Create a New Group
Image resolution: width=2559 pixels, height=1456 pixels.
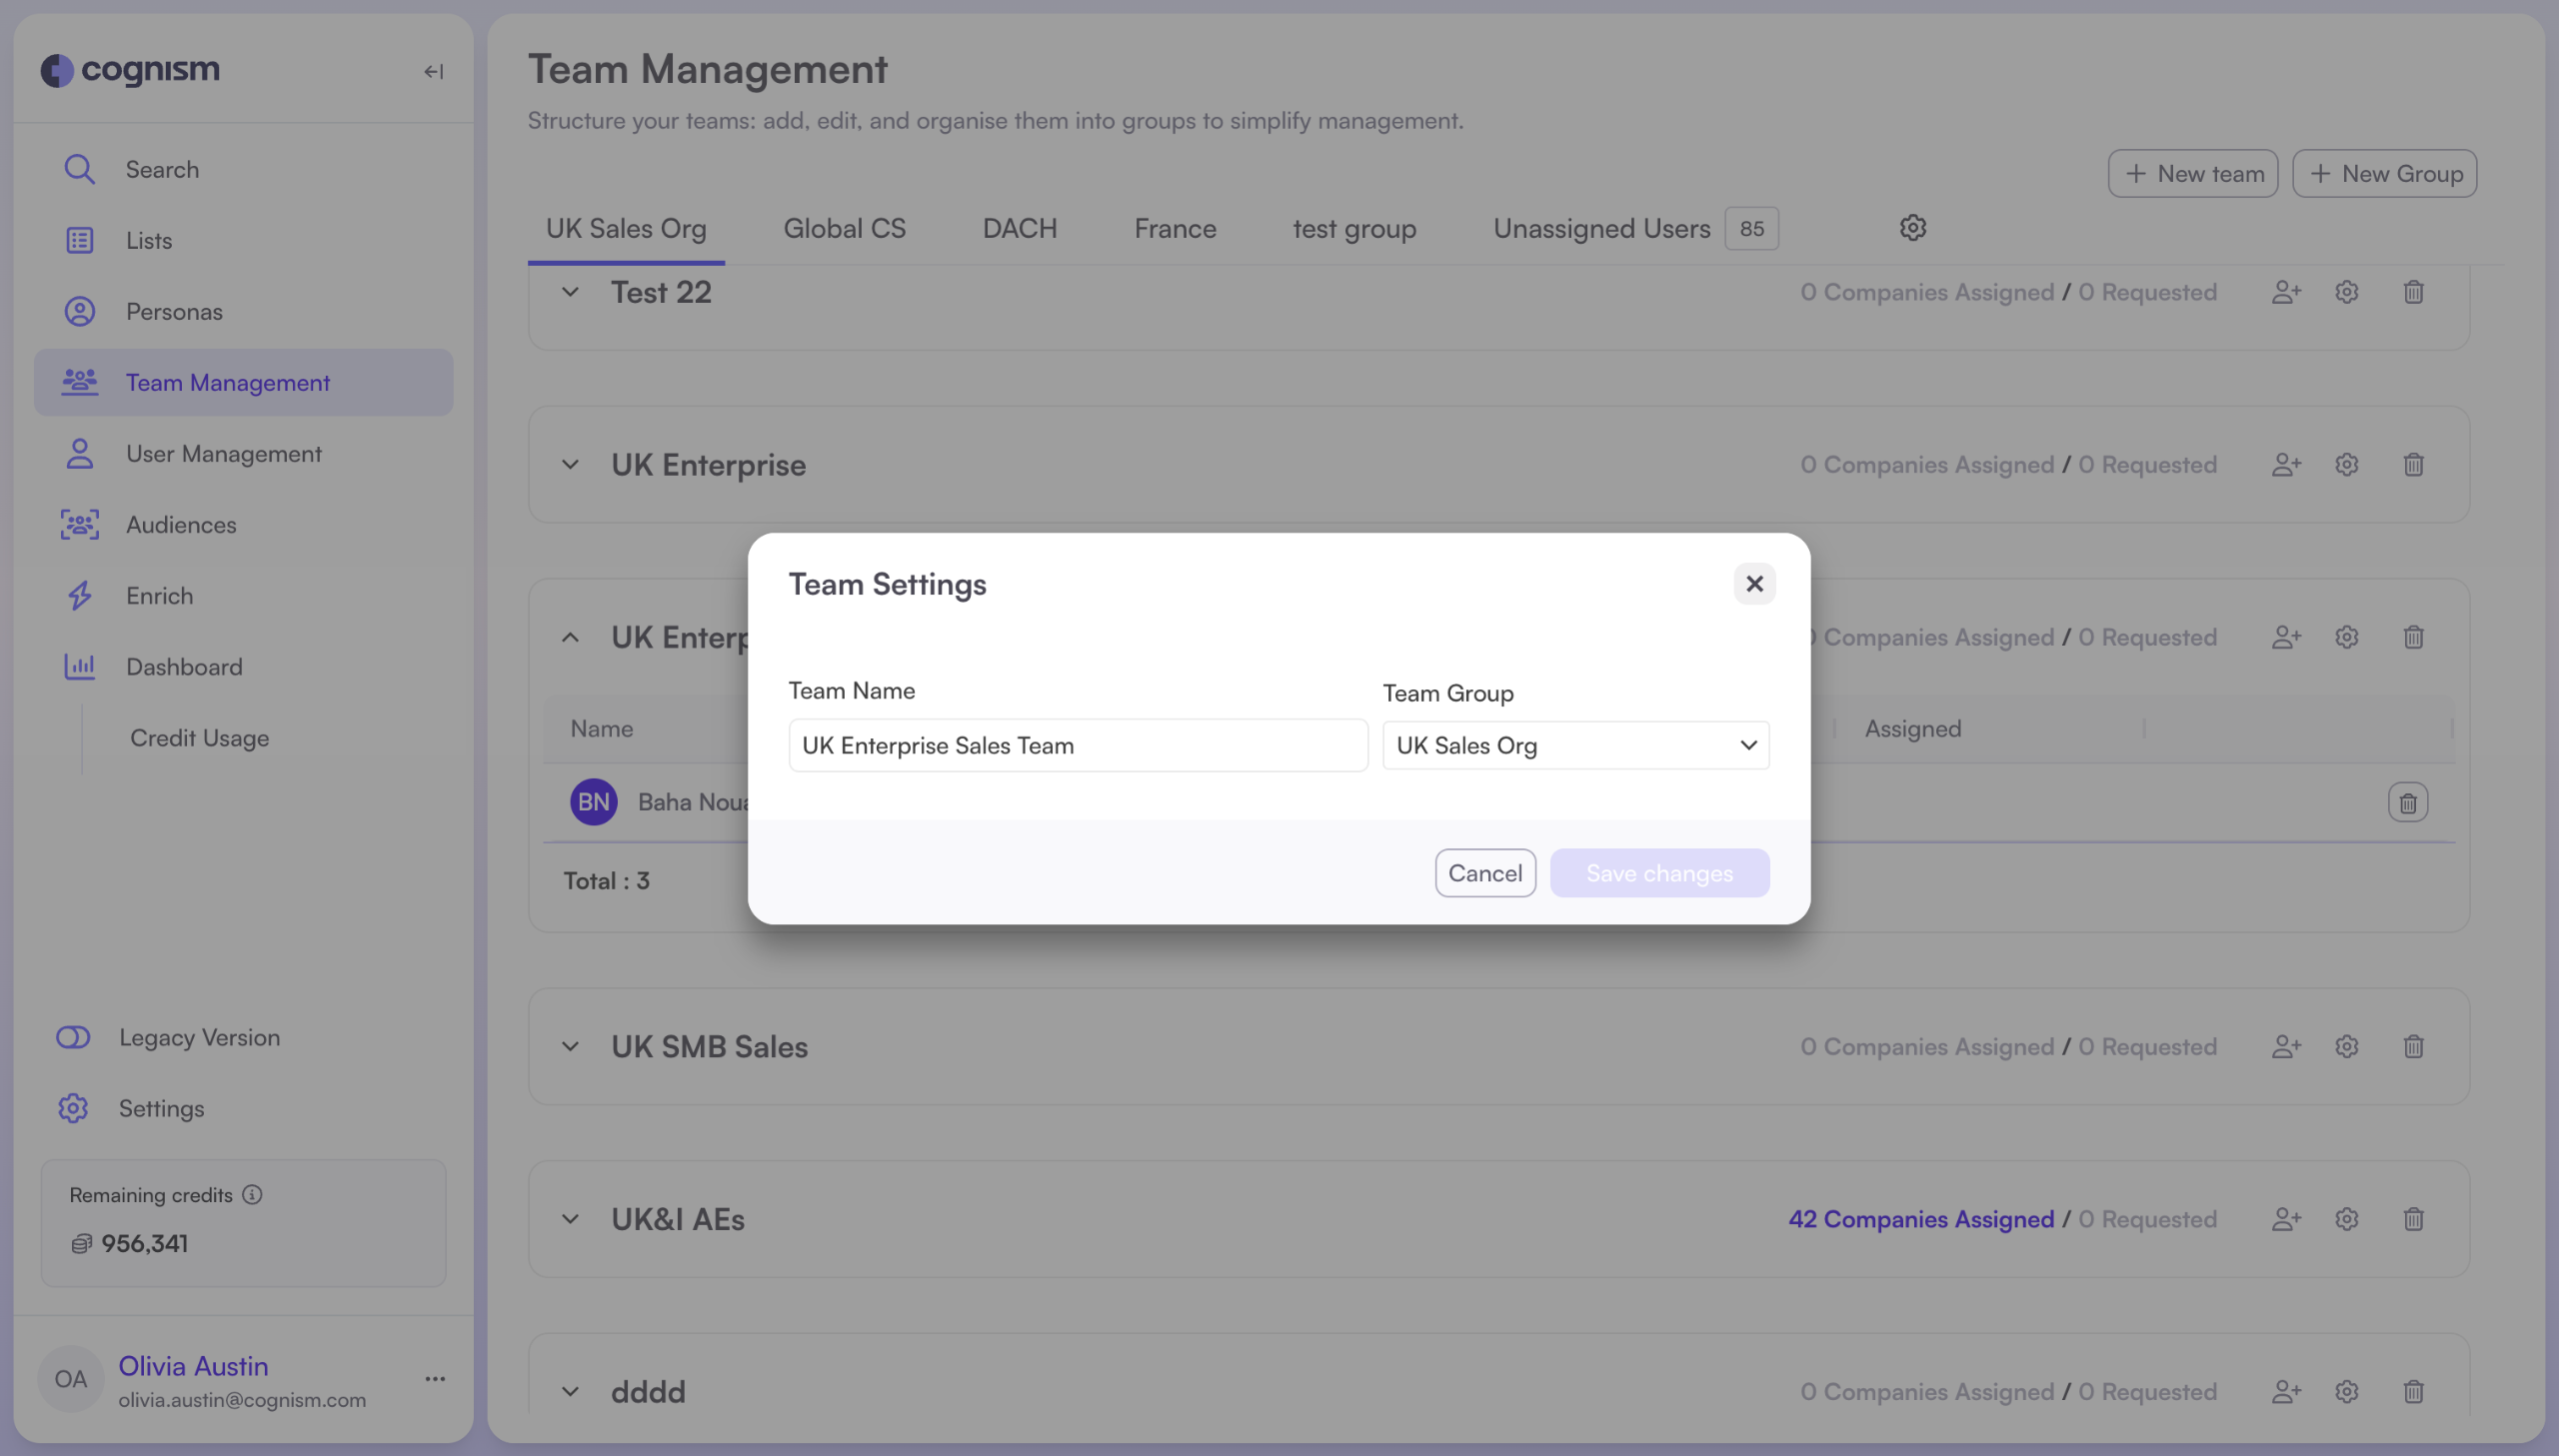2383,173
